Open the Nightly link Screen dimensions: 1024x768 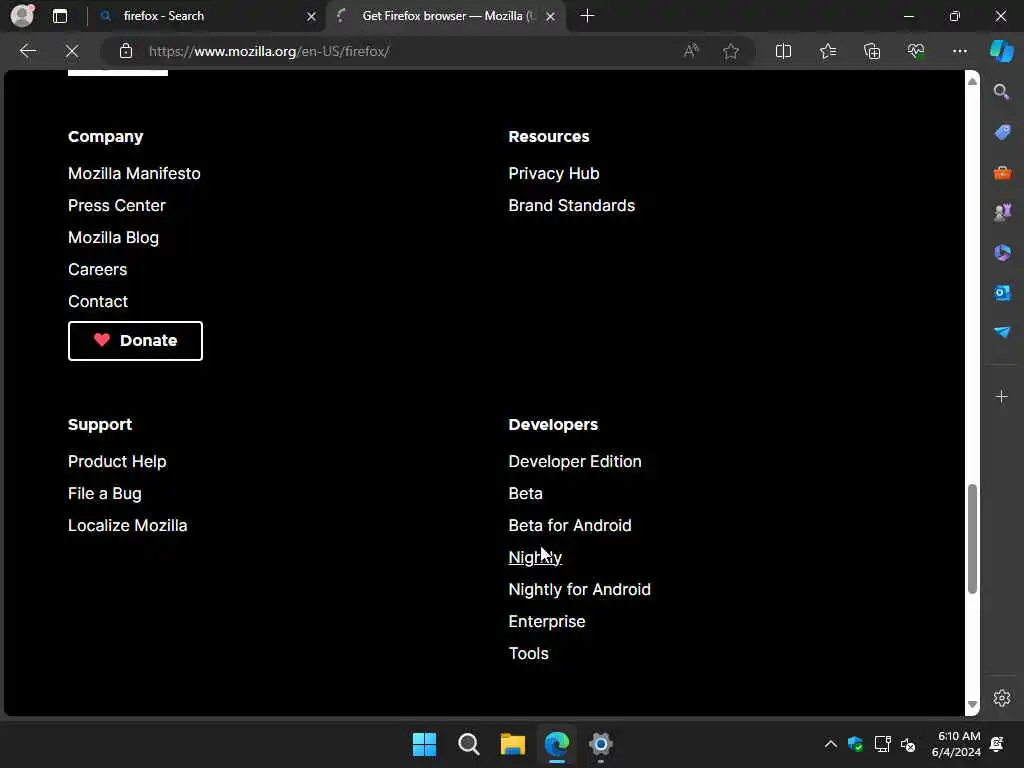(535, 557)
